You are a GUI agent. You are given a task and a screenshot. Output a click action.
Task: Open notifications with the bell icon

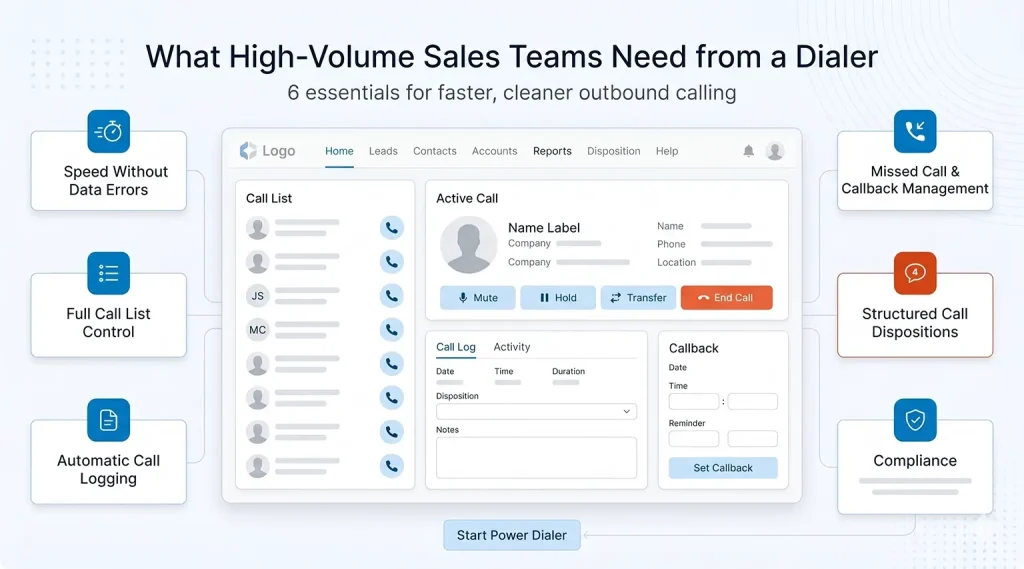748,151
